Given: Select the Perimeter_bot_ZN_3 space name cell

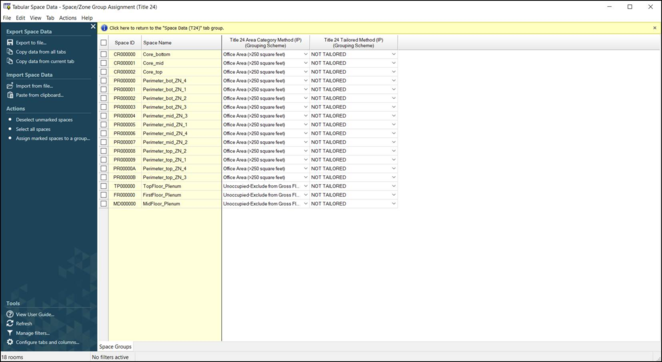Looking at the screenshot, I should pos(181,107).
